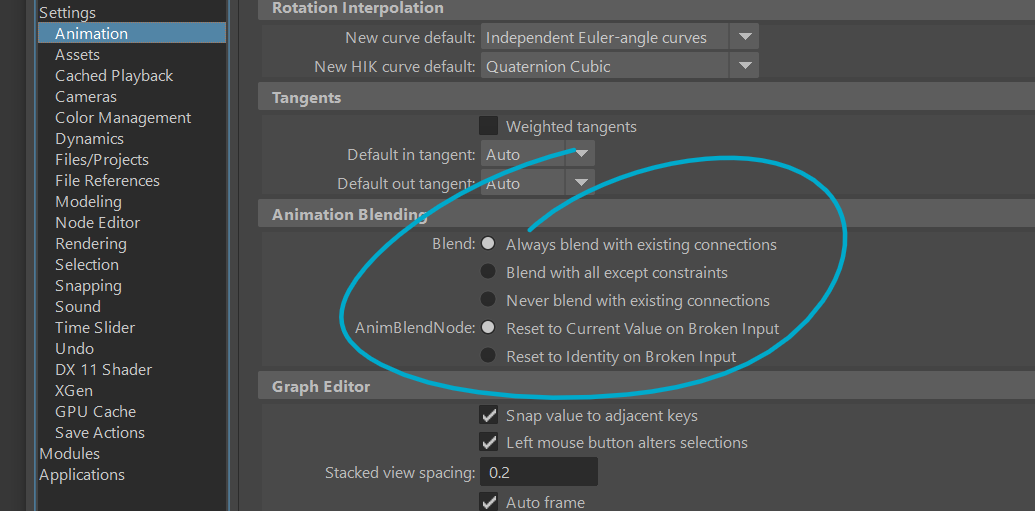Screen dimensions: 1035x511
Task: Open Default in tangent dropdown arrow
Action: (x=581, y=154)
